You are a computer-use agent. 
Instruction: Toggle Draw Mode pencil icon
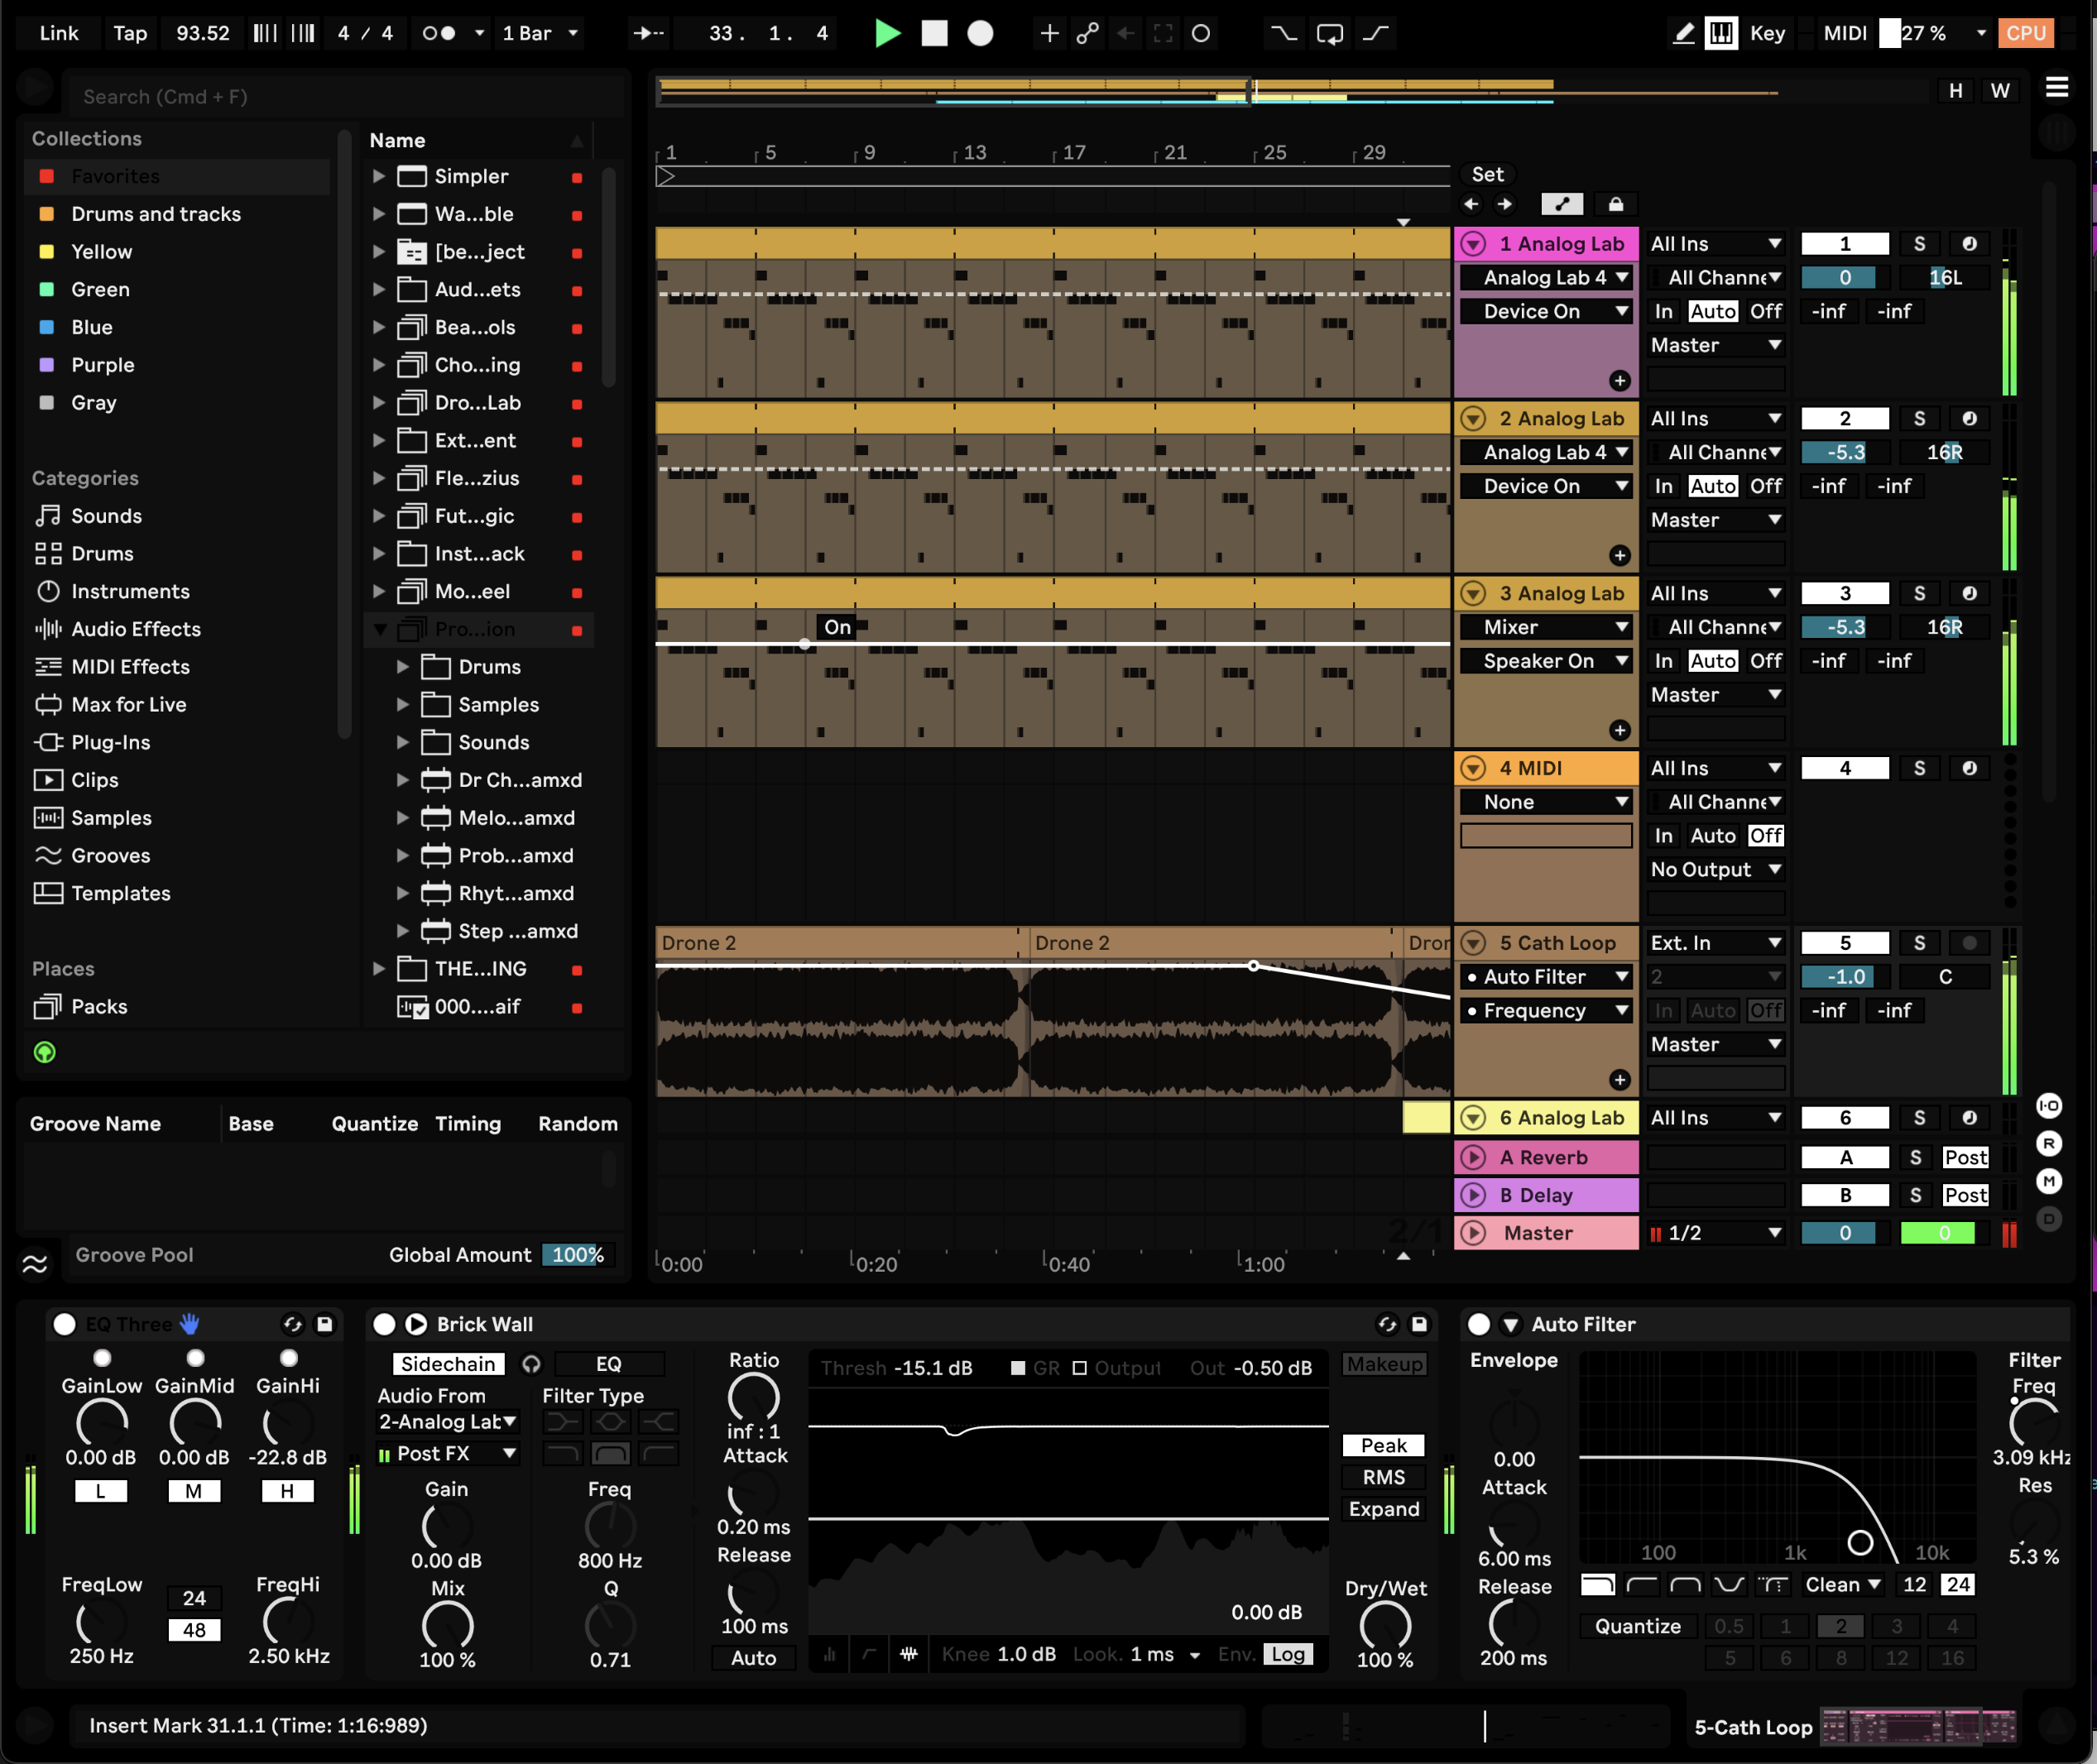pos(1684,33)
